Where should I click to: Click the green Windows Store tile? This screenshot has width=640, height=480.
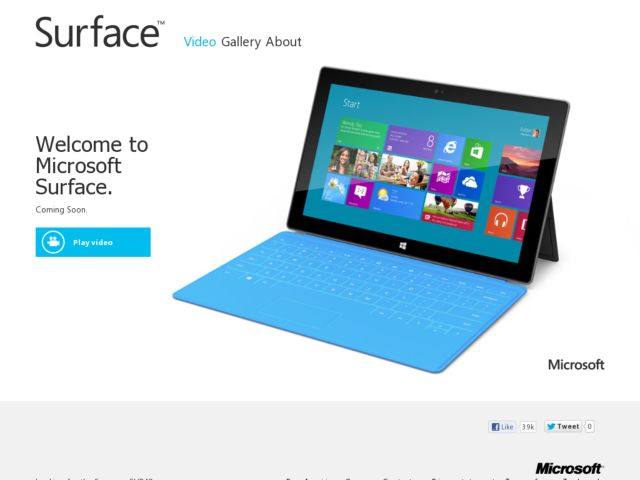(x=476, y=153)
